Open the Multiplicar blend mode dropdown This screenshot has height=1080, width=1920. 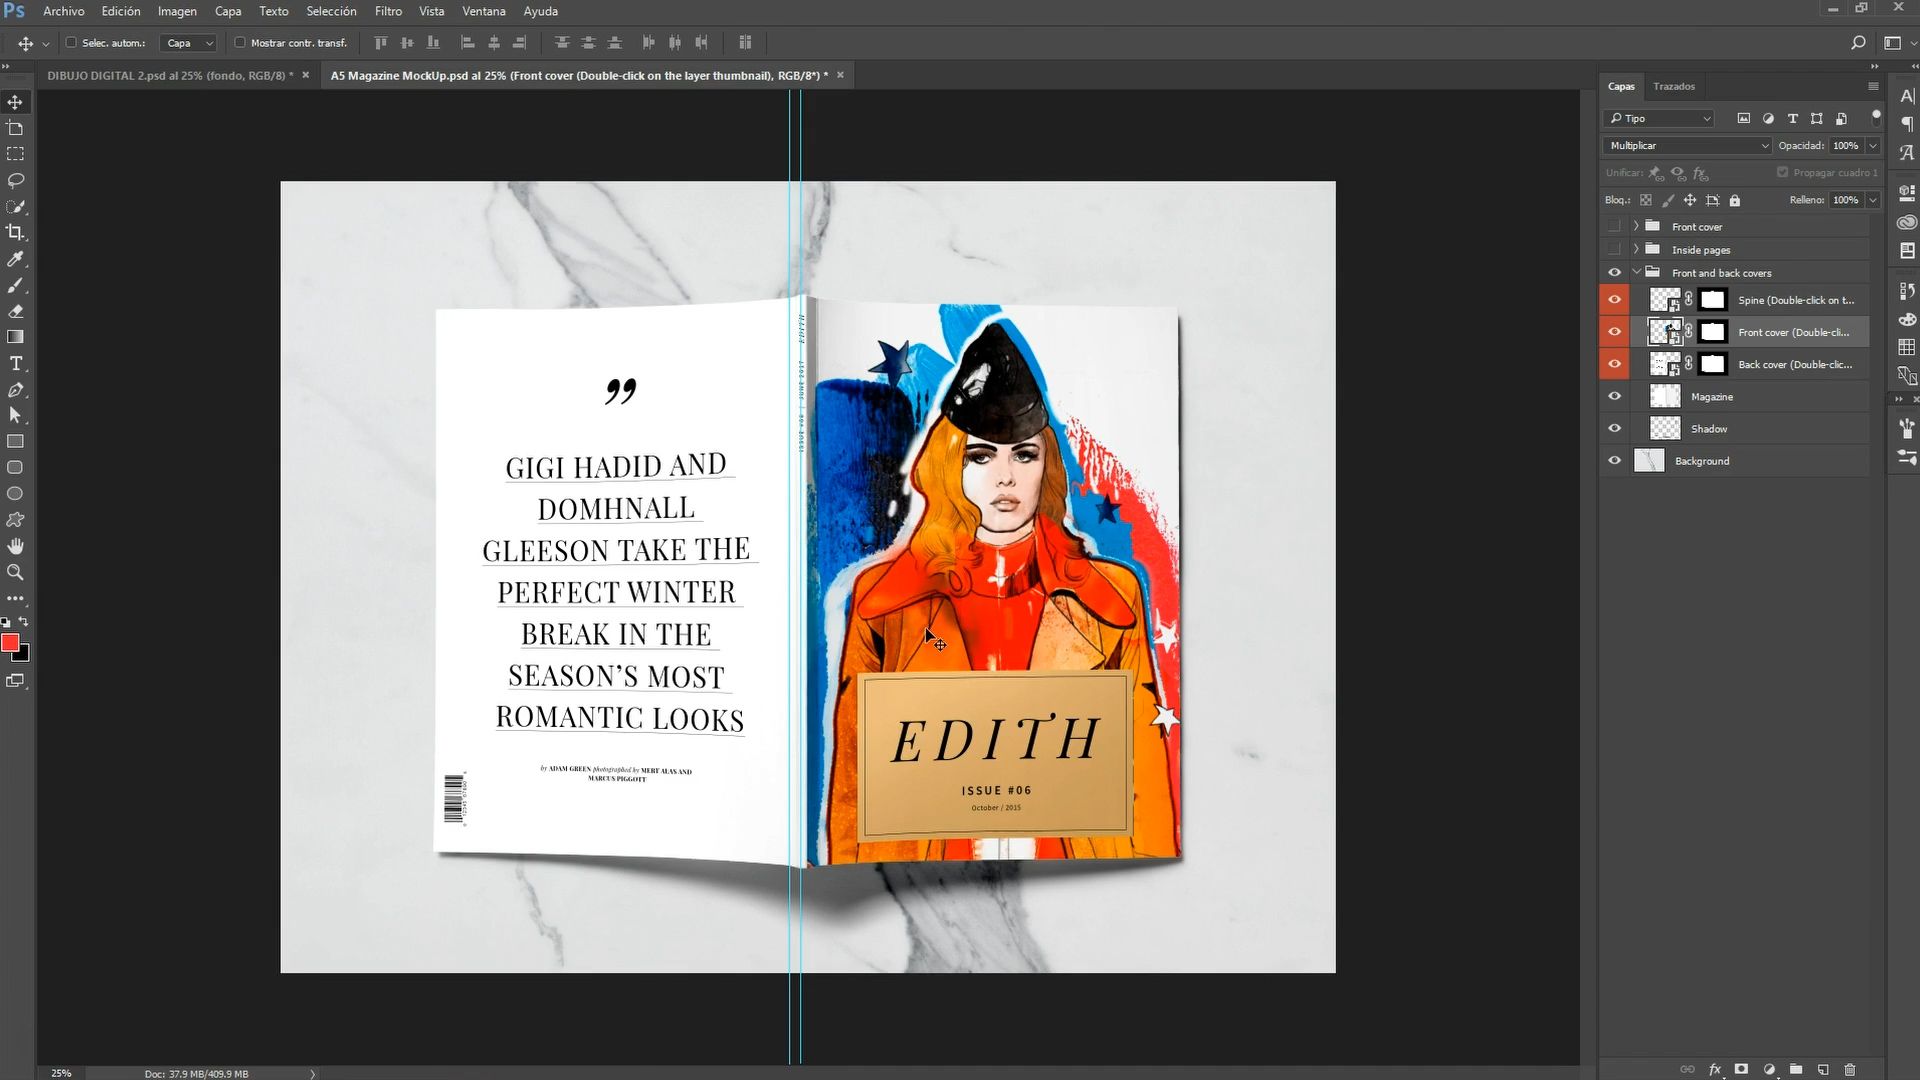[1687, 145]
